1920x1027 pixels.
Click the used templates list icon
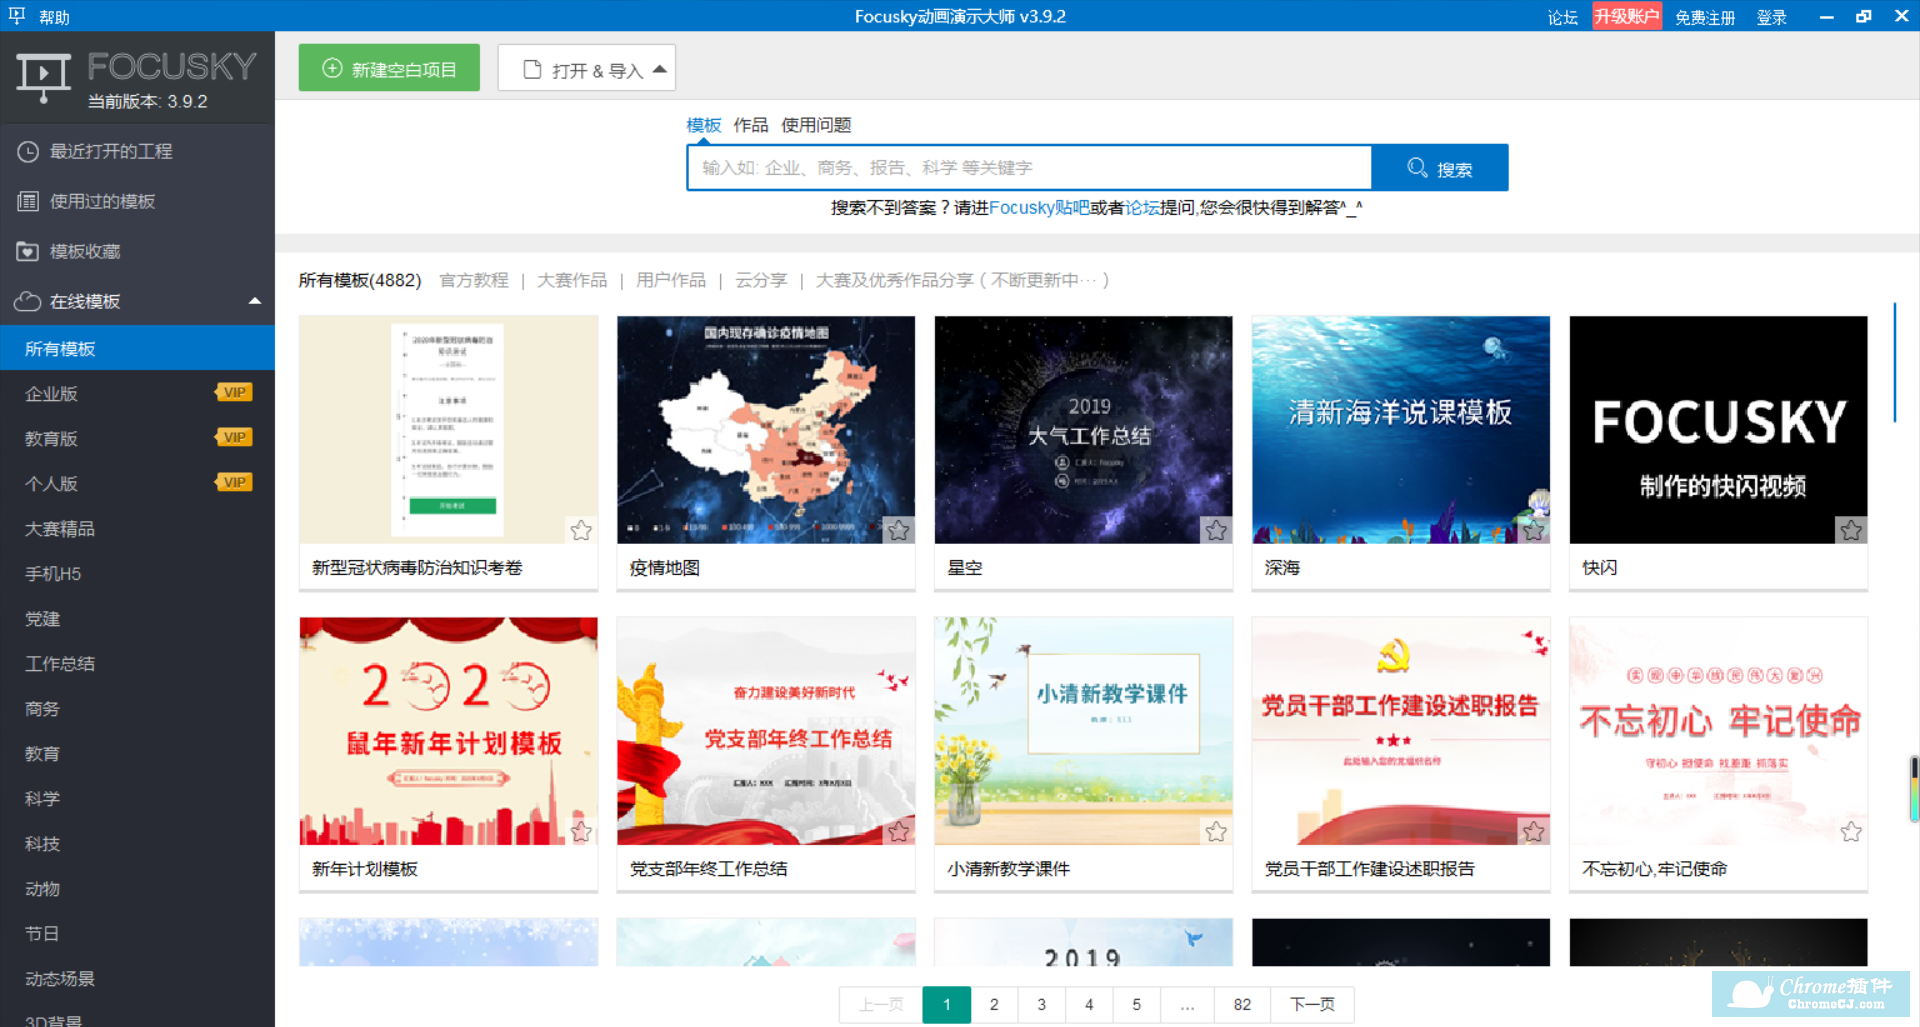tap(28, 201)
